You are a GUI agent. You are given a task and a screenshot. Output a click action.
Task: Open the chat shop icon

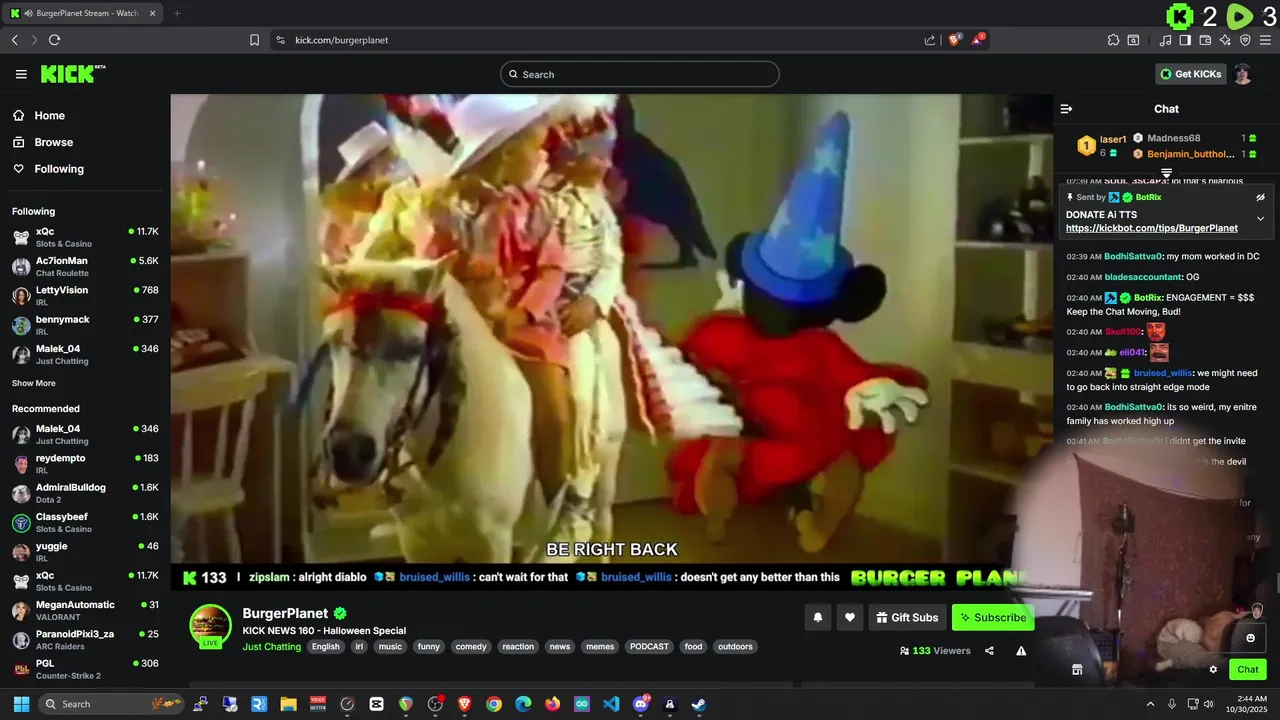(x=1077, y=670)
